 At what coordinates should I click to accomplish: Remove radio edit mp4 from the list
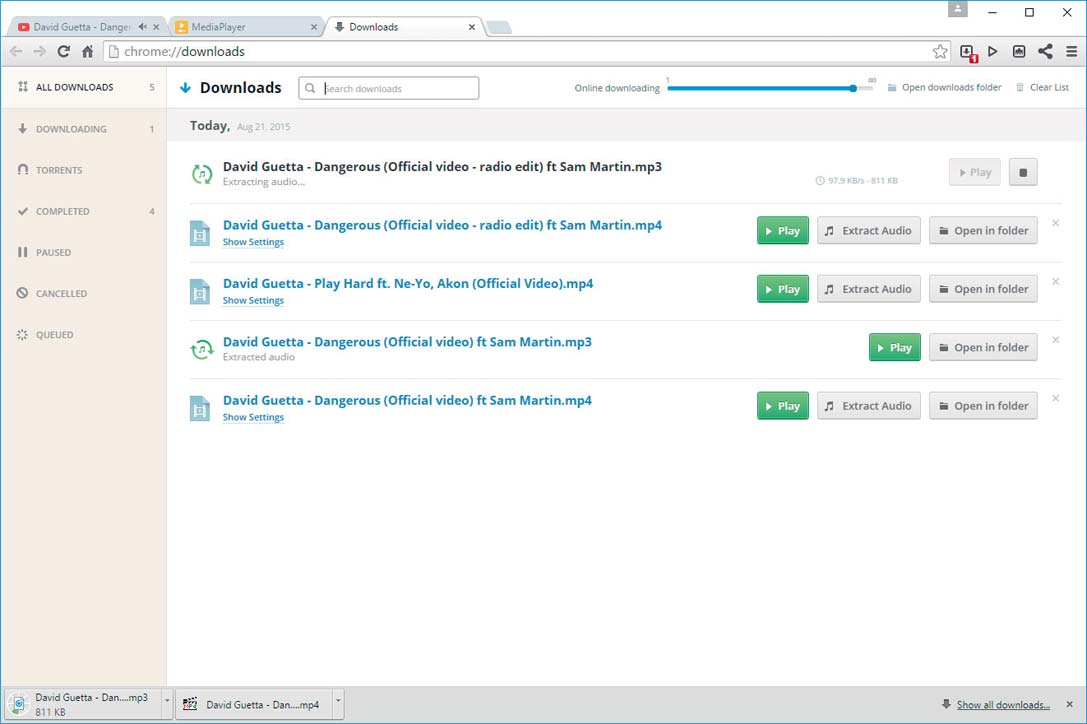[x=1055, y=223]
